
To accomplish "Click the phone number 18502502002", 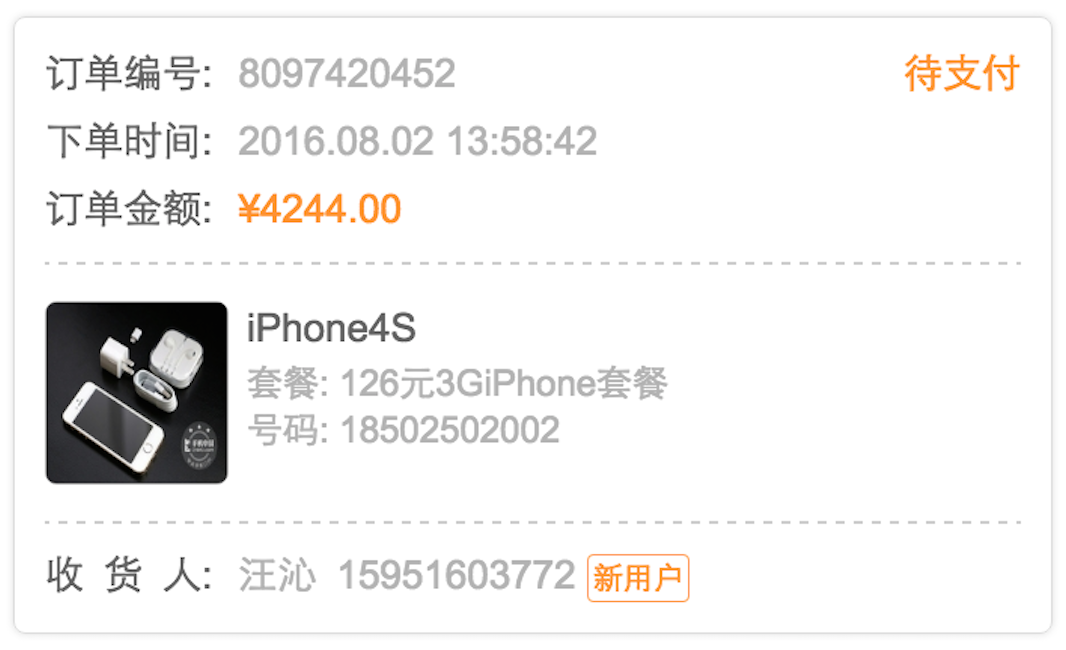I will pyautogui.click(x=450, y=430).
